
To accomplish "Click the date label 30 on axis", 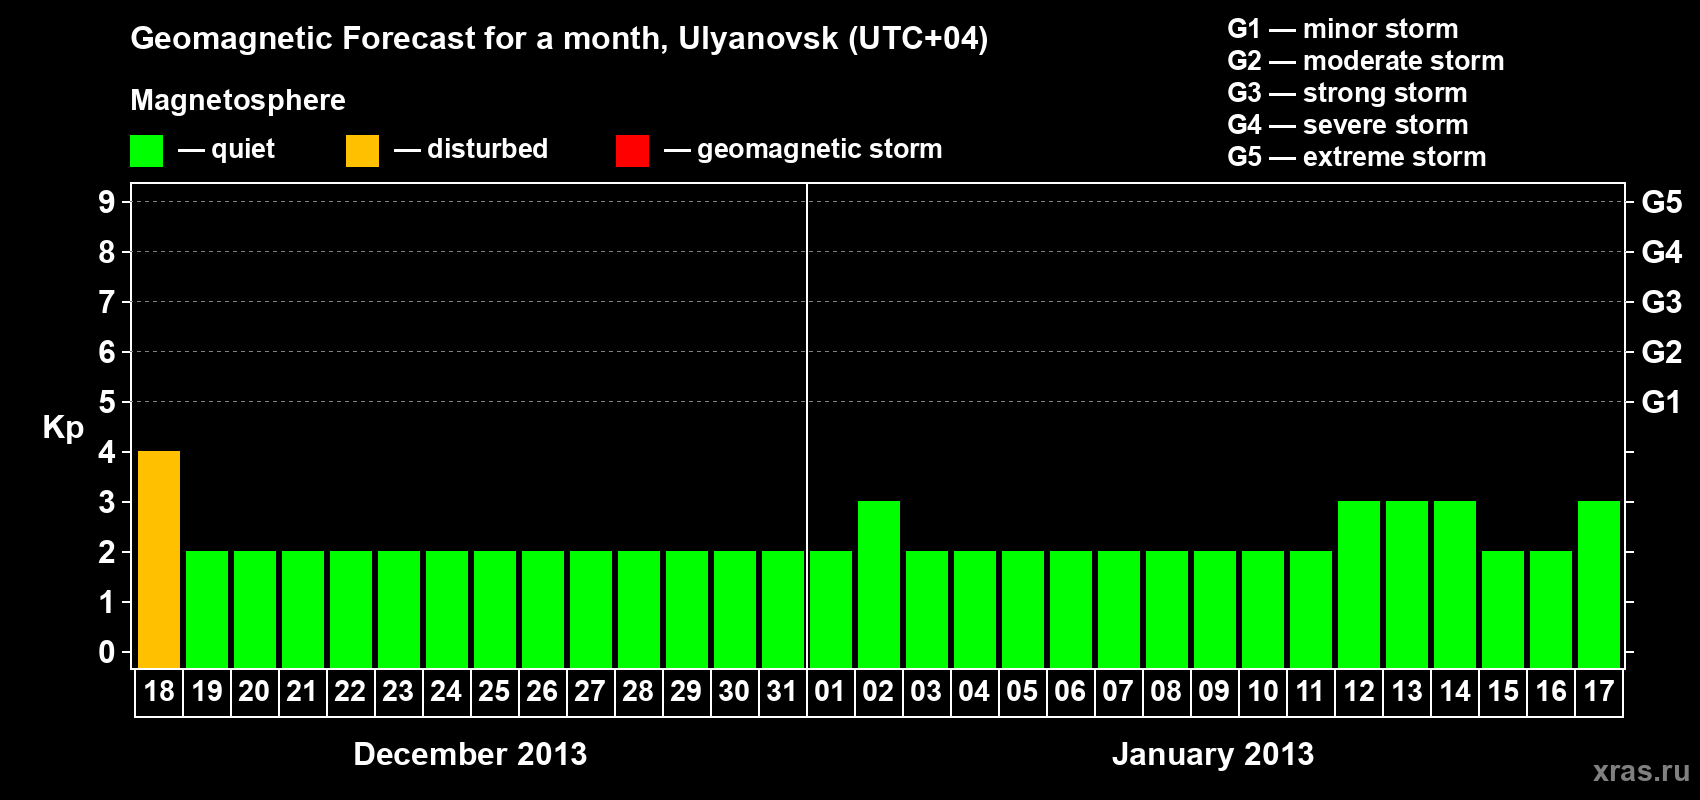I will tap(734, 691).
